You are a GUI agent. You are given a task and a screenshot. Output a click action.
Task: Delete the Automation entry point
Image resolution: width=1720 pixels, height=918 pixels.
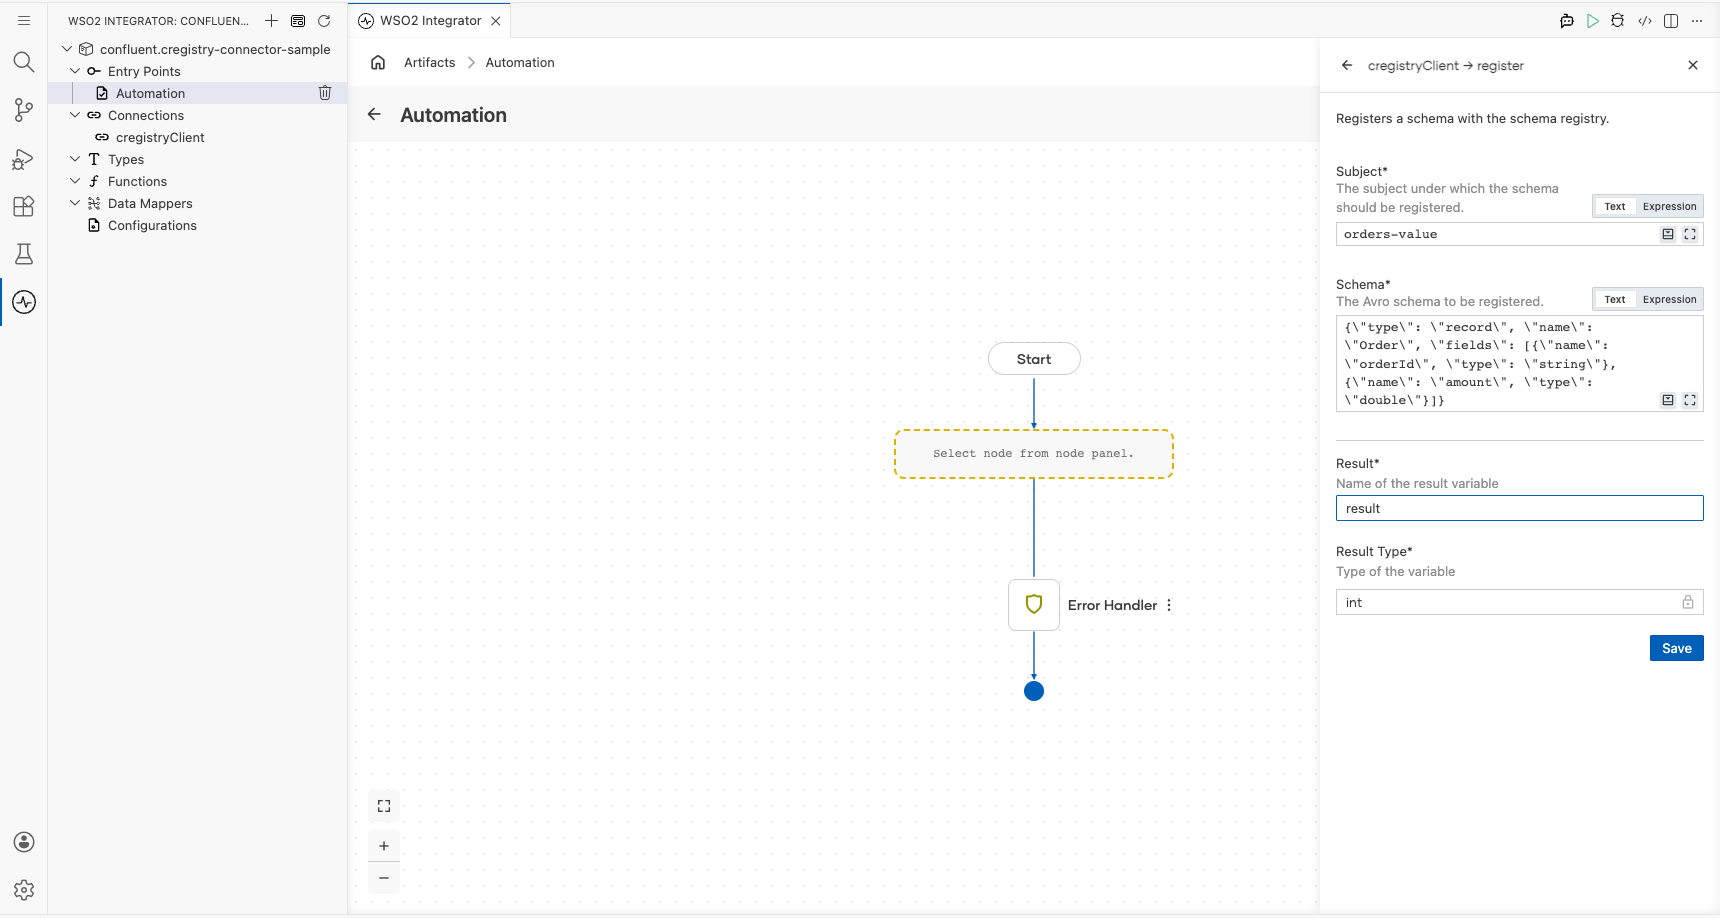(x=325, y=93)
